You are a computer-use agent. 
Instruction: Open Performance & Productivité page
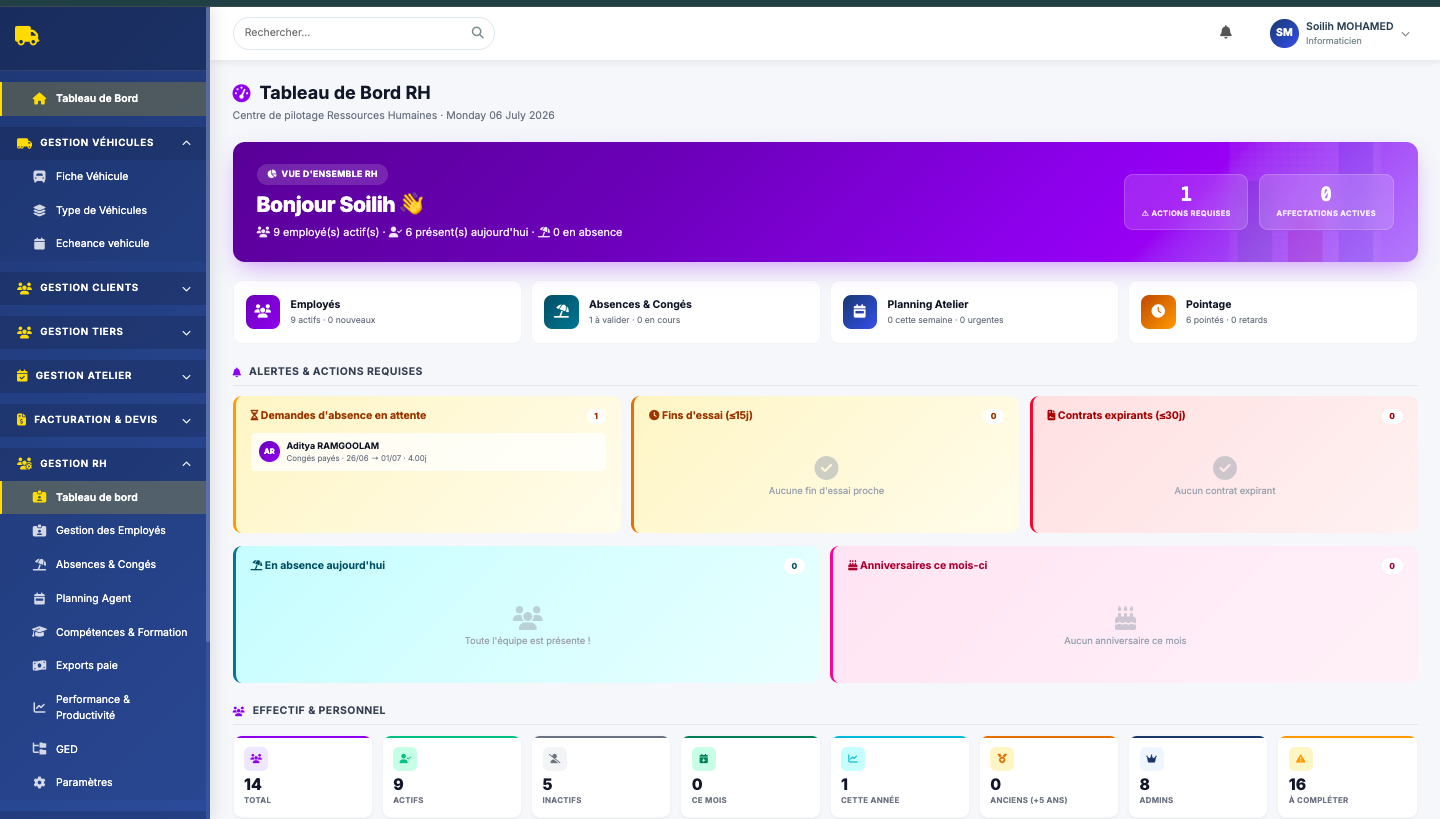coord(103,707)
